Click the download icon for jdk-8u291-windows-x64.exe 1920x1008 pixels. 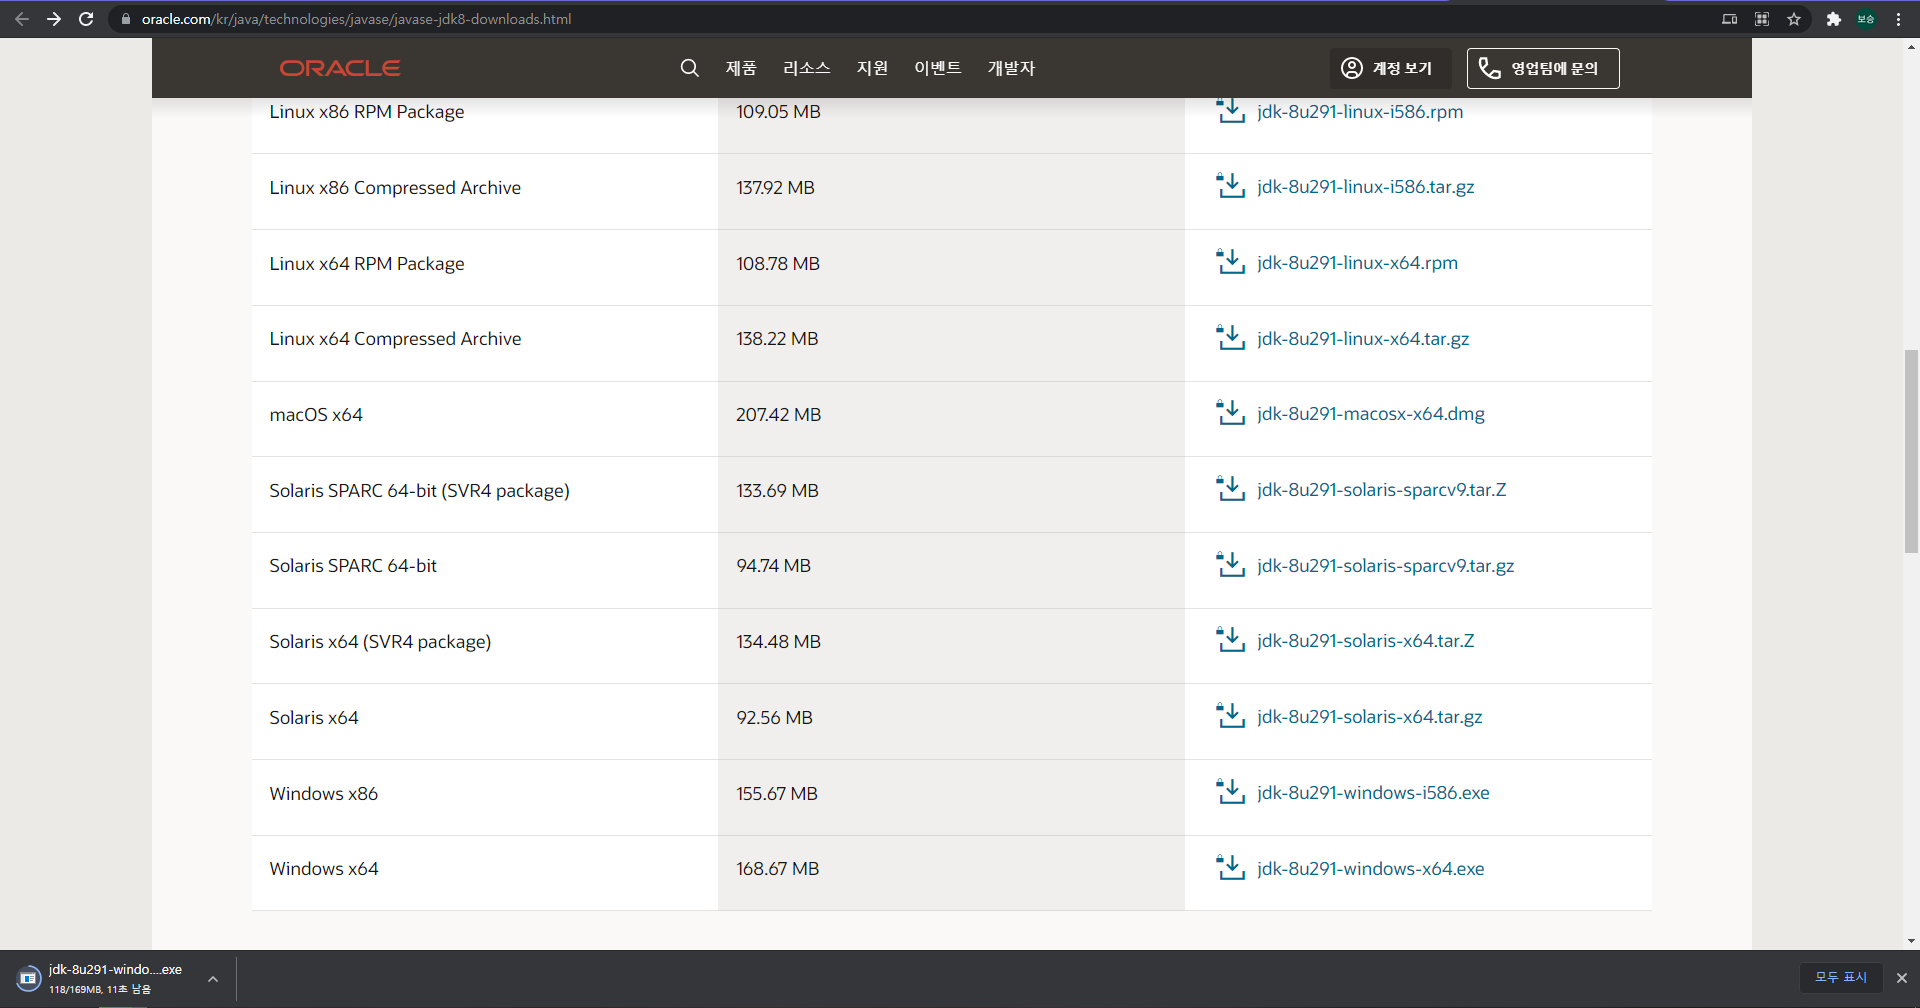pyautogui.click(x=1230, y=868)
